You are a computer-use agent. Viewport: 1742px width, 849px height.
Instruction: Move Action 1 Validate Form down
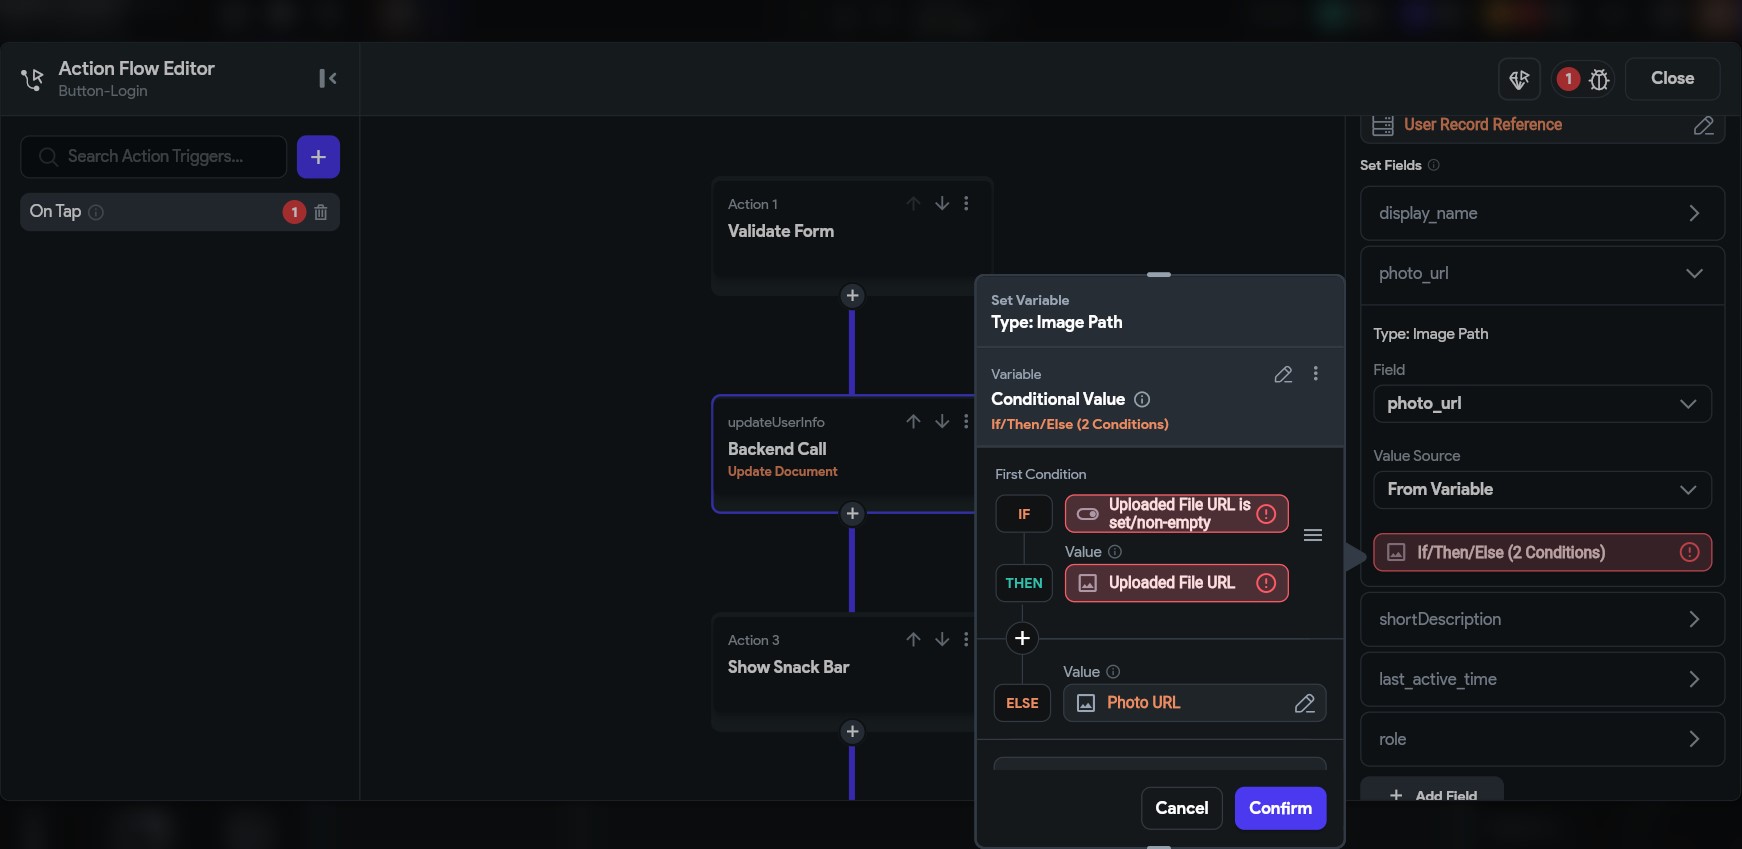942,204
